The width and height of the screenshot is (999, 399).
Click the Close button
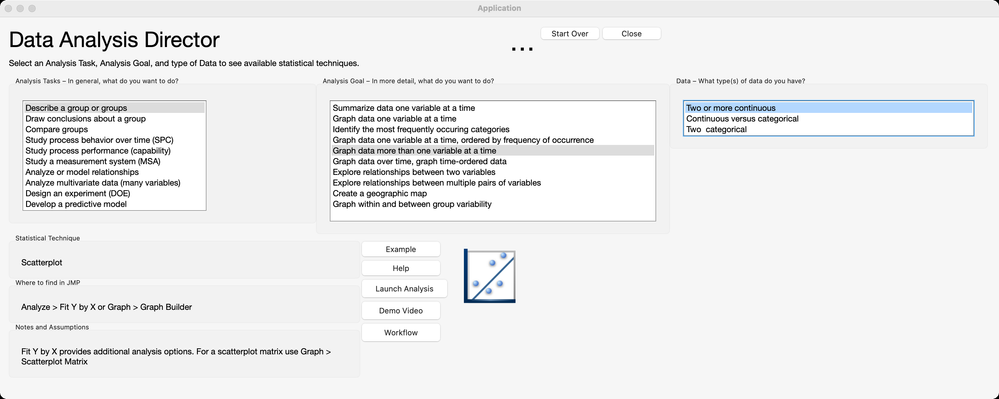tap(631, 34)
